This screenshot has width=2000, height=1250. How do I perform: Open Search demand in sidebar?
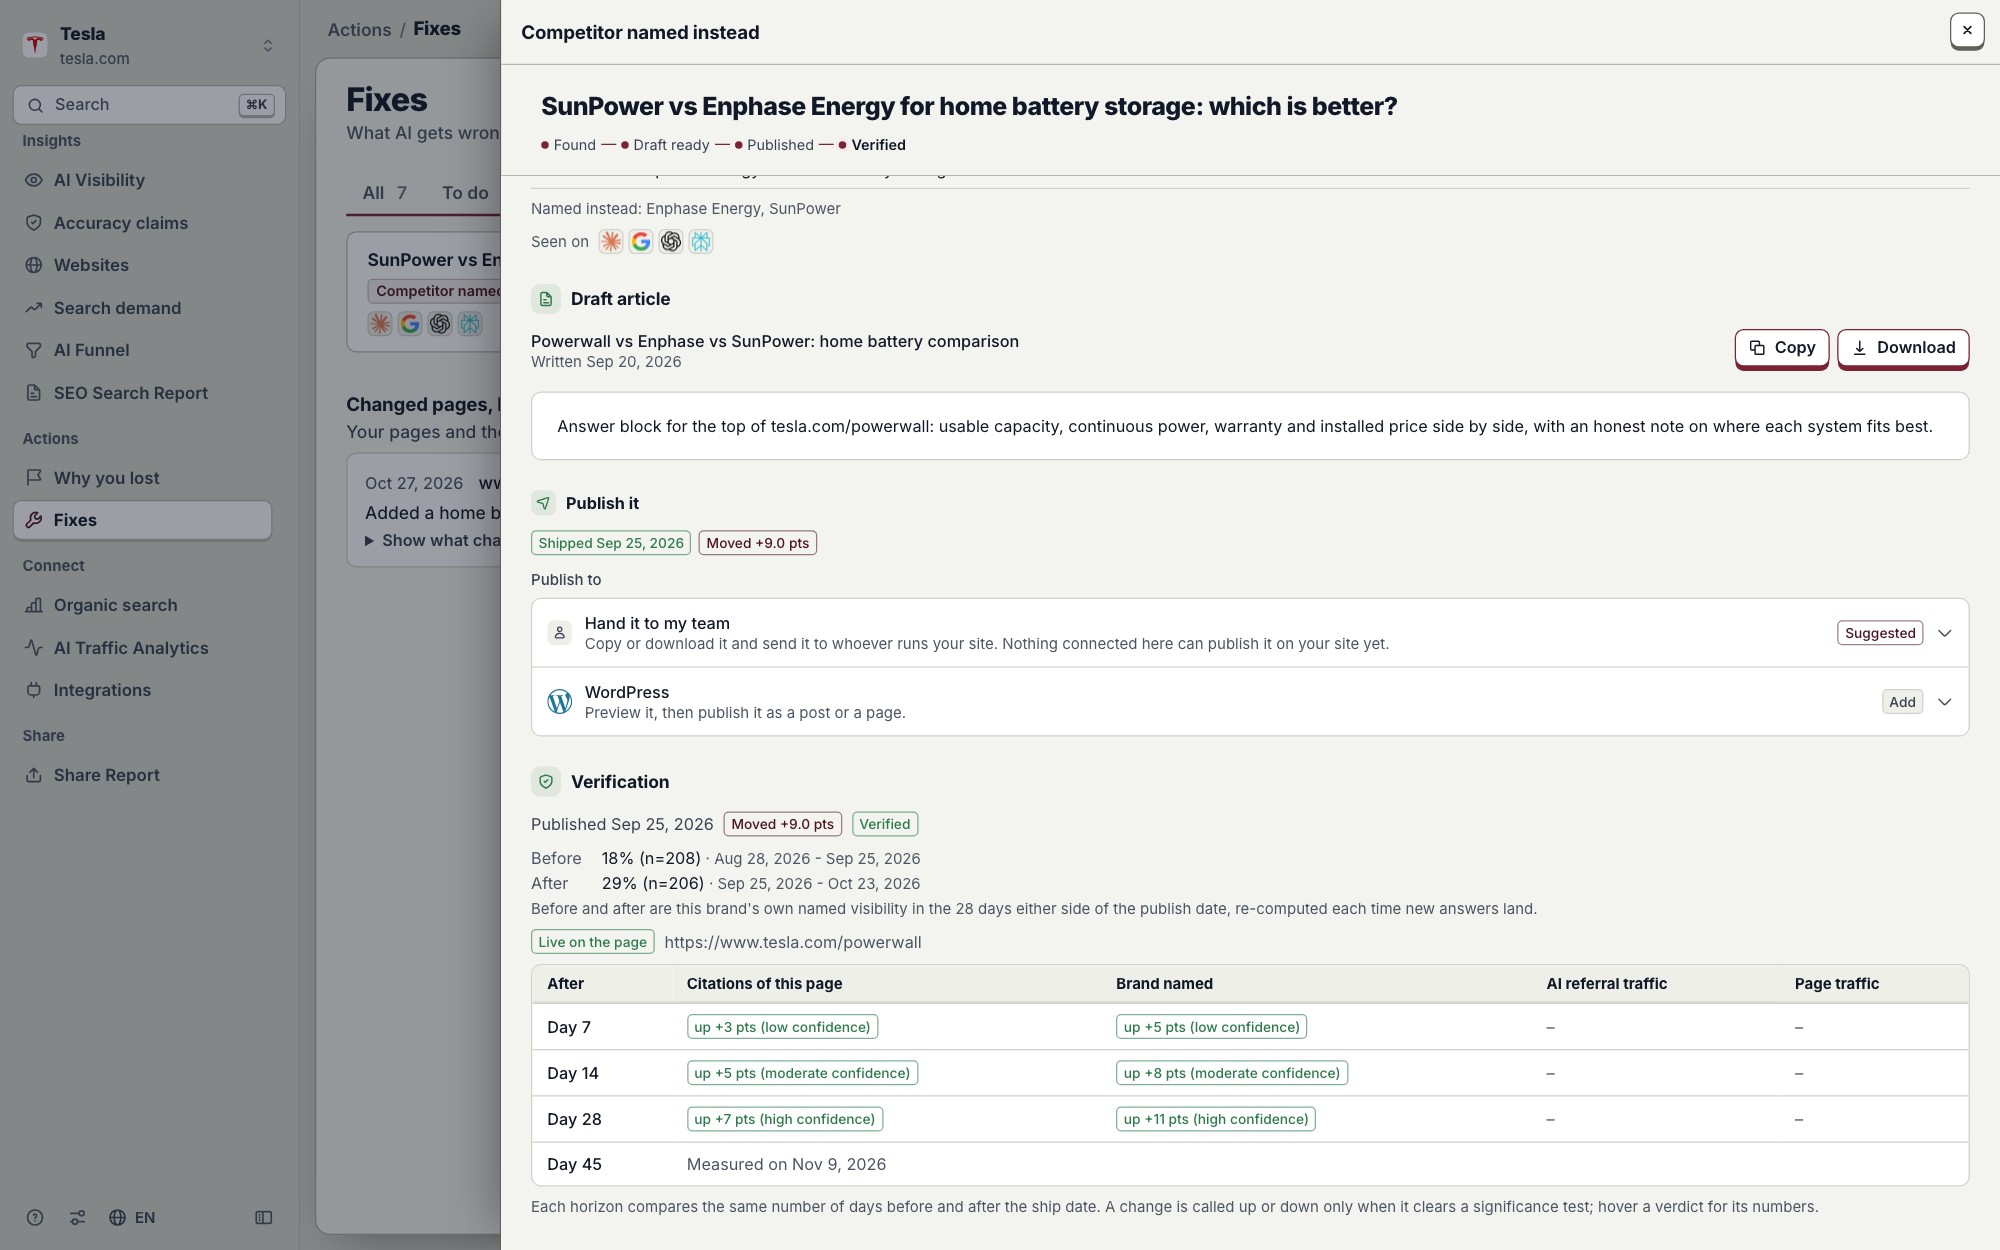coord(117,308)
